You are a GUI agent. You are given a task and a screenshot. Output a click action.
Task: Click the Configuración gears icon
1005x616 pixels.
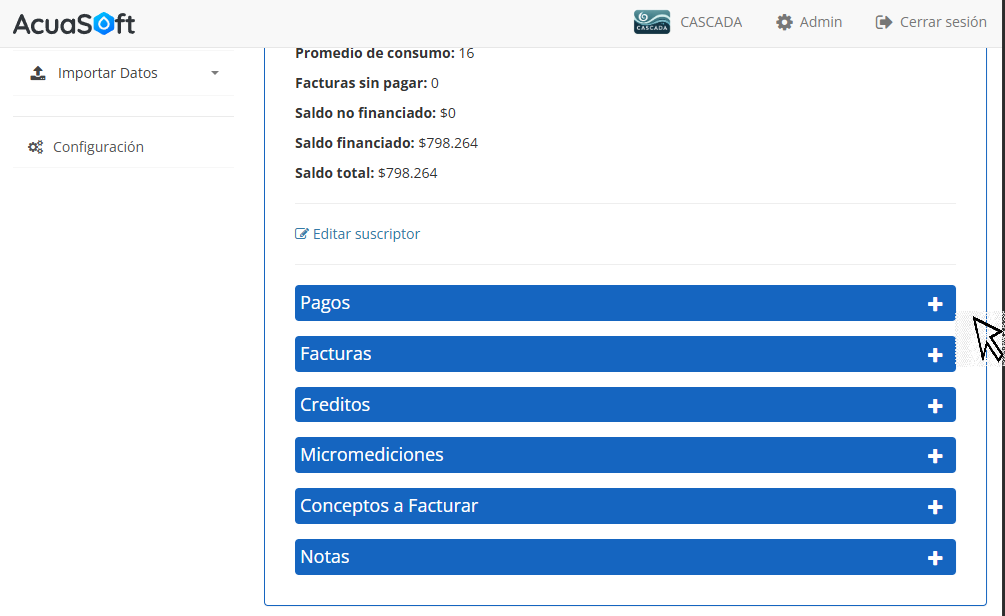35,147
